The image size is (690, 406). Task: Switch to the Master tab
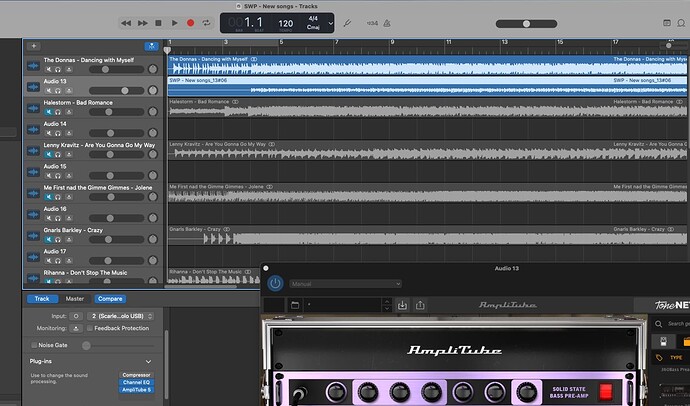(75, 299)
